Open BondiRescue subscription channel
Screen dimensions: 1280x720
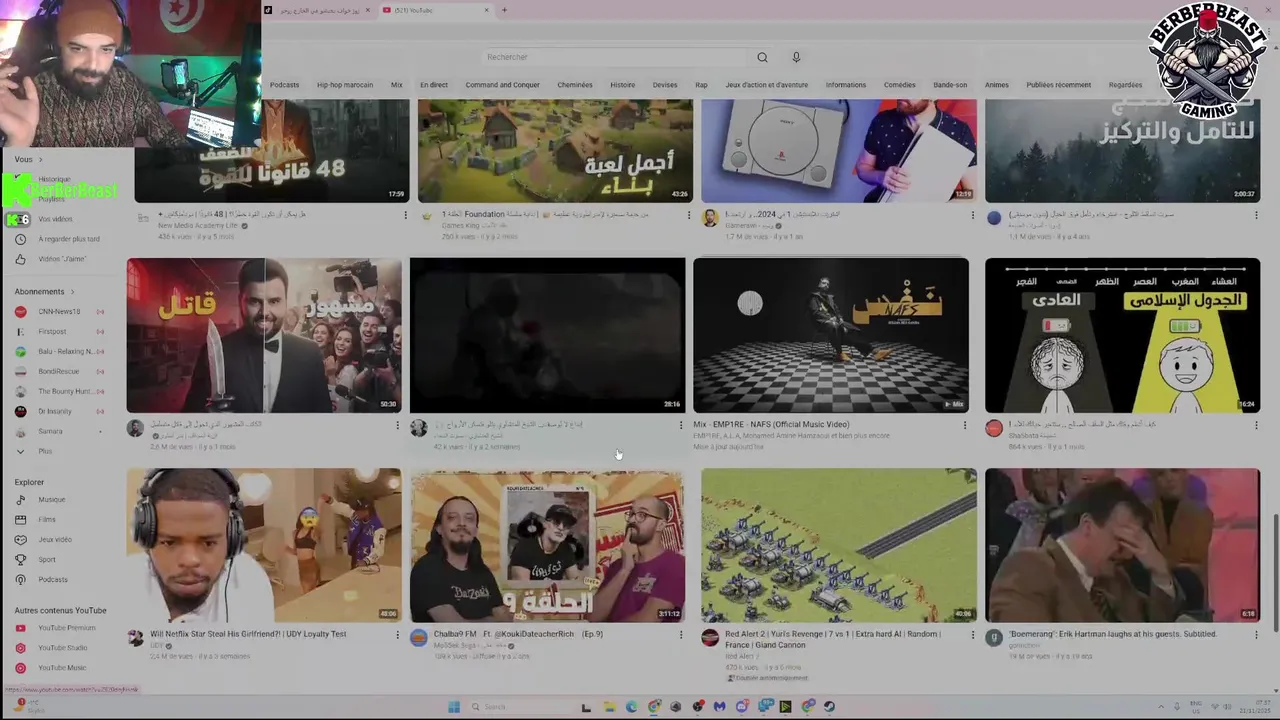(x=59, y=371)
